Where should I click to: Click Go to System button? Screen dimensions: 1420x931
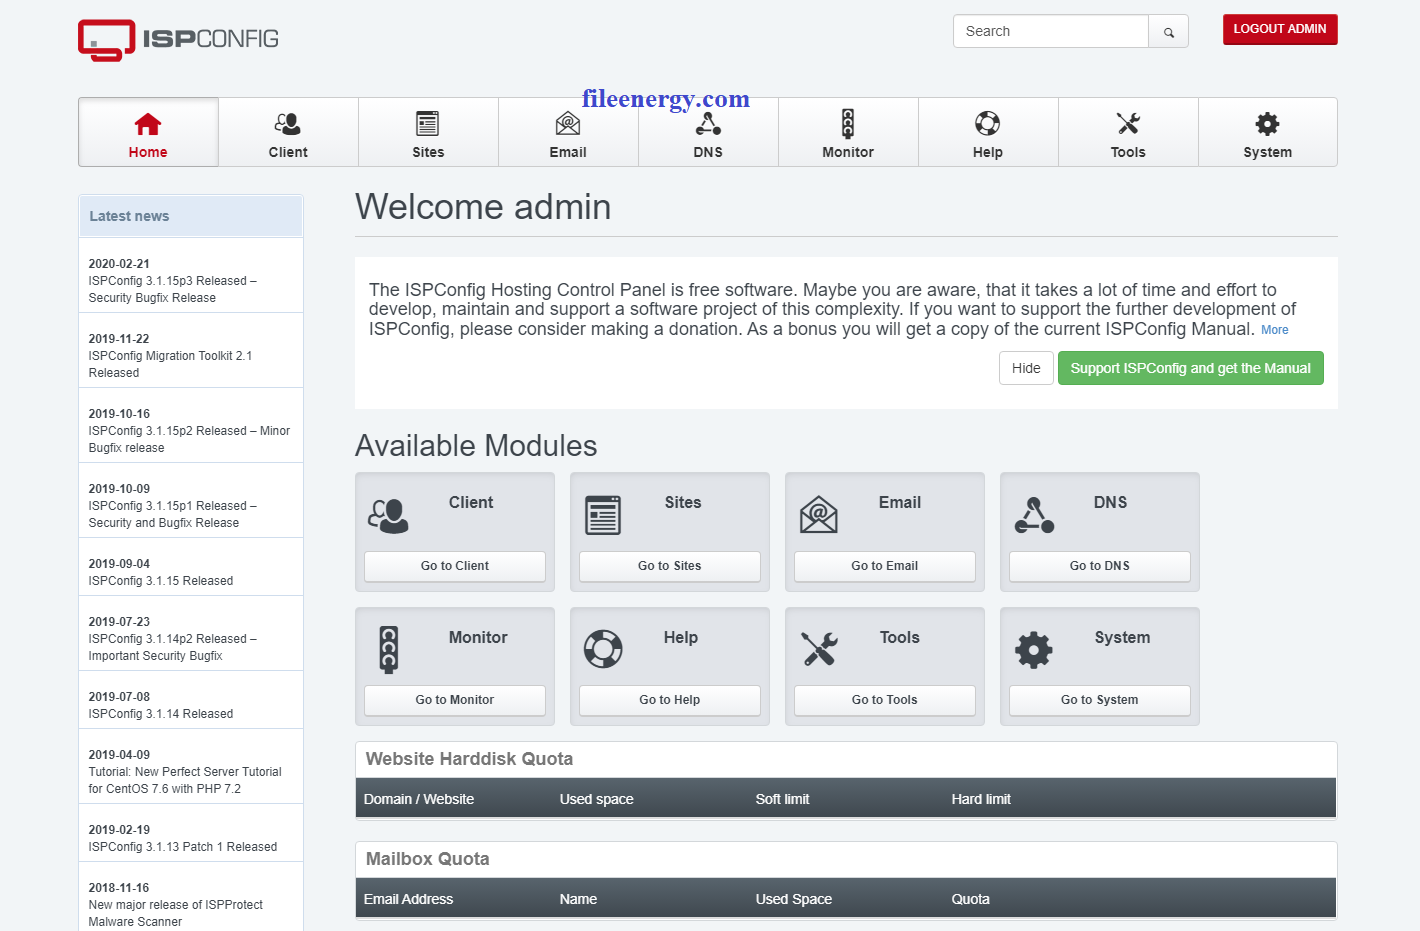click(x=1100, y=700)
